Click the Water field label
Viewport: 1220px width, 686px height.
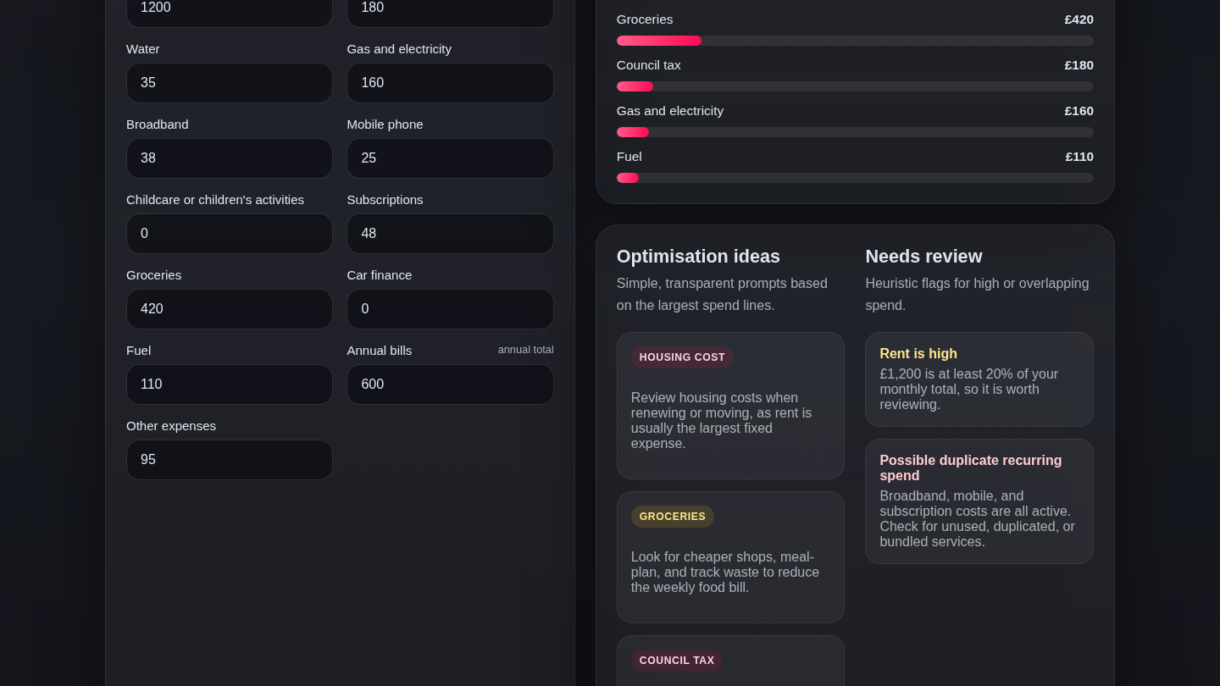143,49
